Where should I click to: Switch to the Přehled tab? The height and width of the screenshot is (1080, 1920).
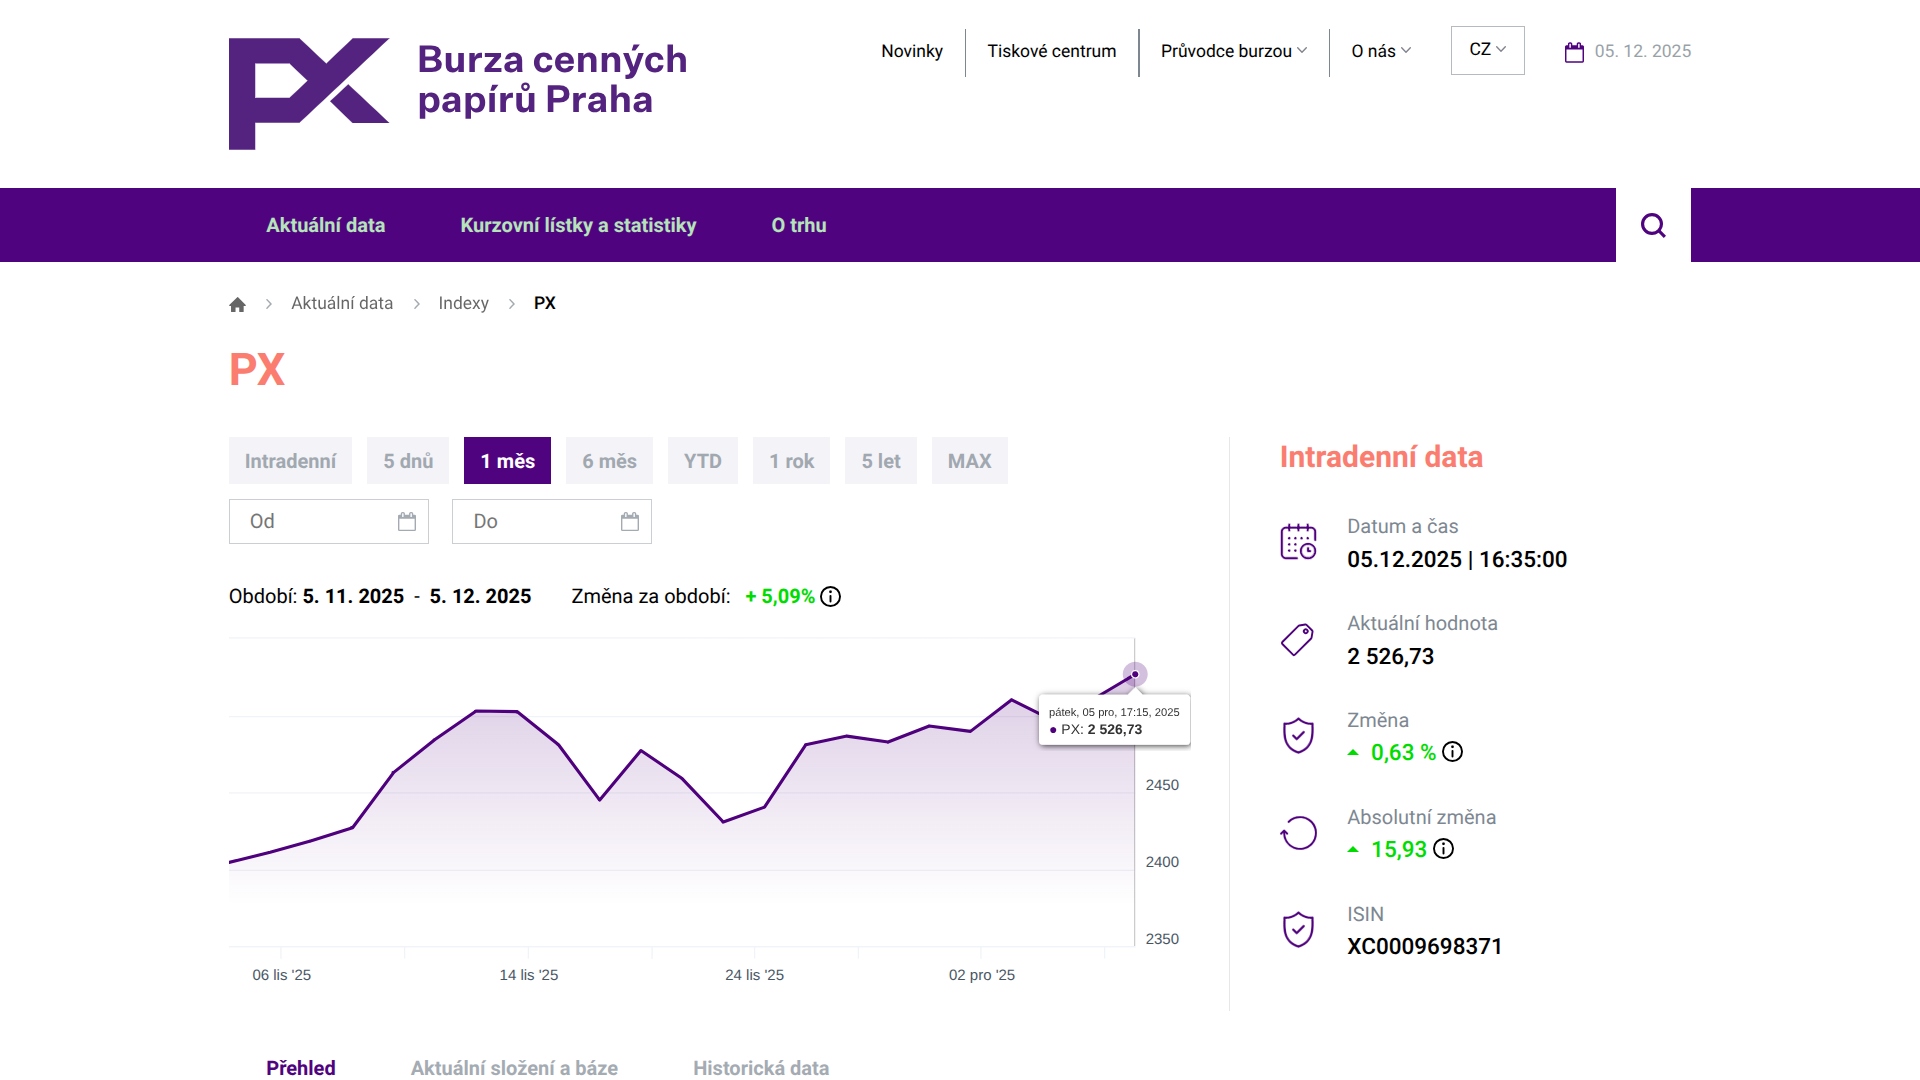pos(301,1068)
